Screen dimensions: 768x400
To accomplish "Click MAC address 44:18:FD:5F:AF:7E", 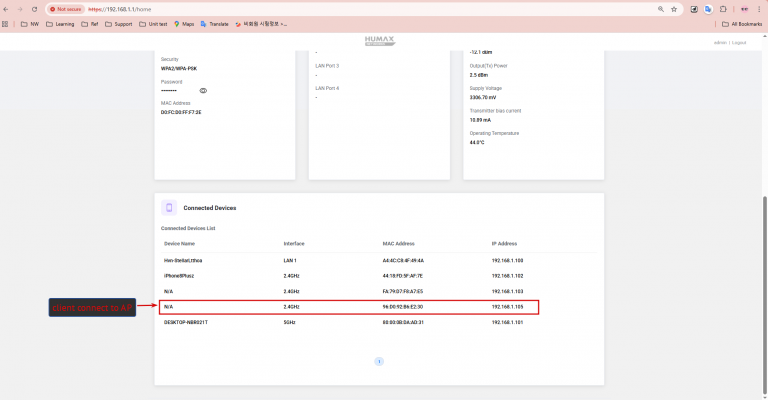I will coord(403,276).
